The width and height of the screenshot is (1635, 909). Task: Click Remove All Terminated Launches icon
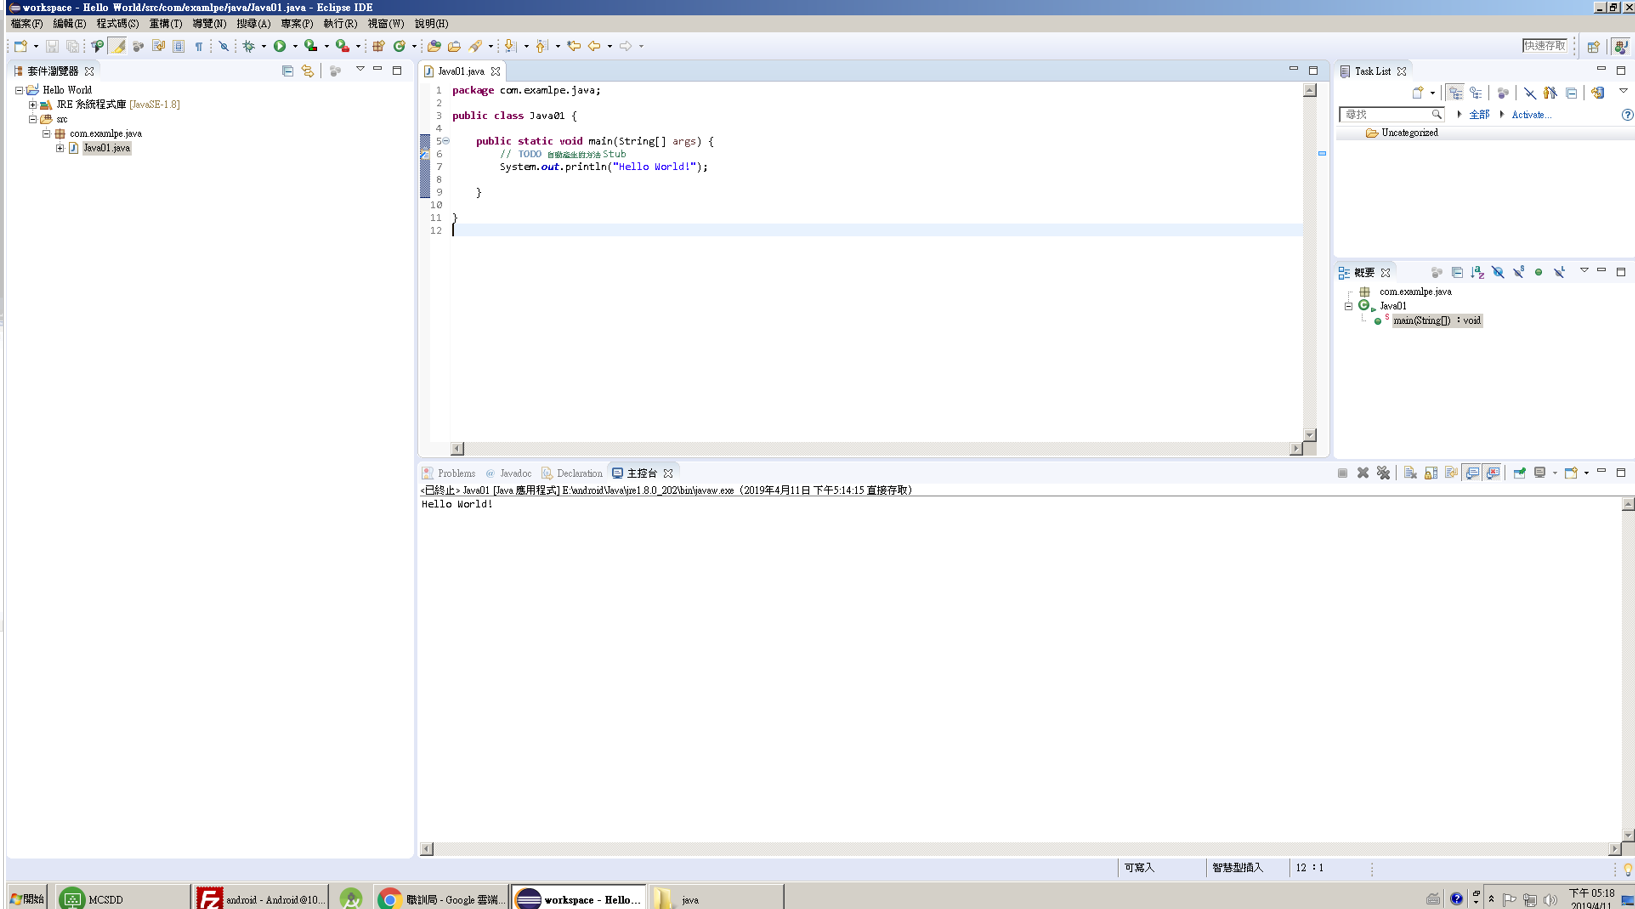[1384, 473]
